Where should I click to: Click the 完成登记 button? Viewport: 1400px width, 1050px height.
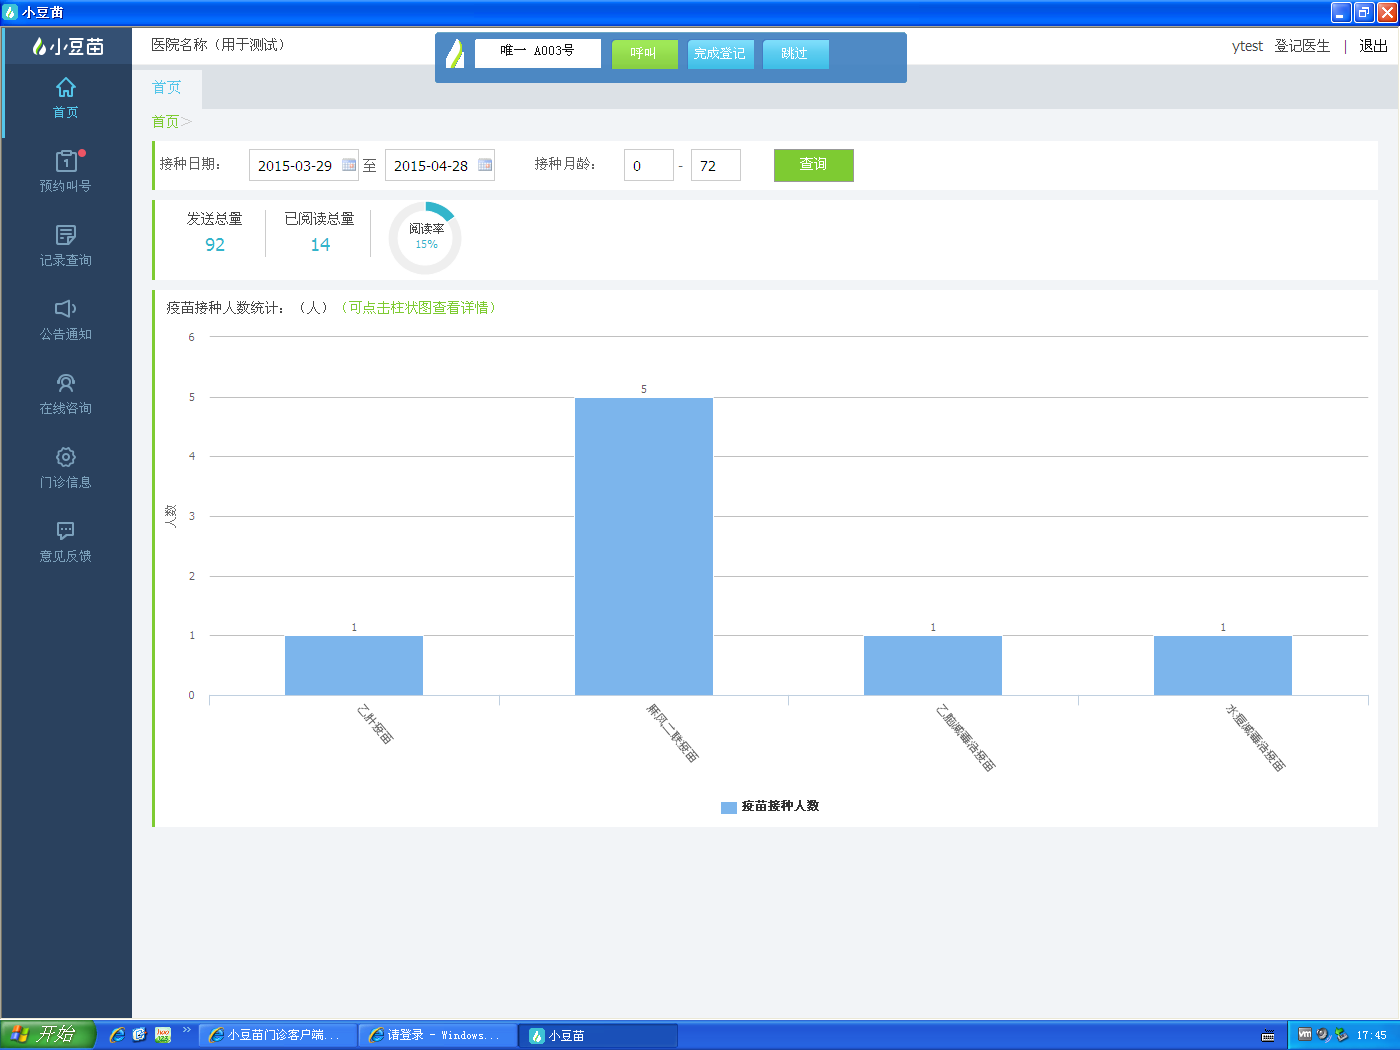click(x=720, y=54)
